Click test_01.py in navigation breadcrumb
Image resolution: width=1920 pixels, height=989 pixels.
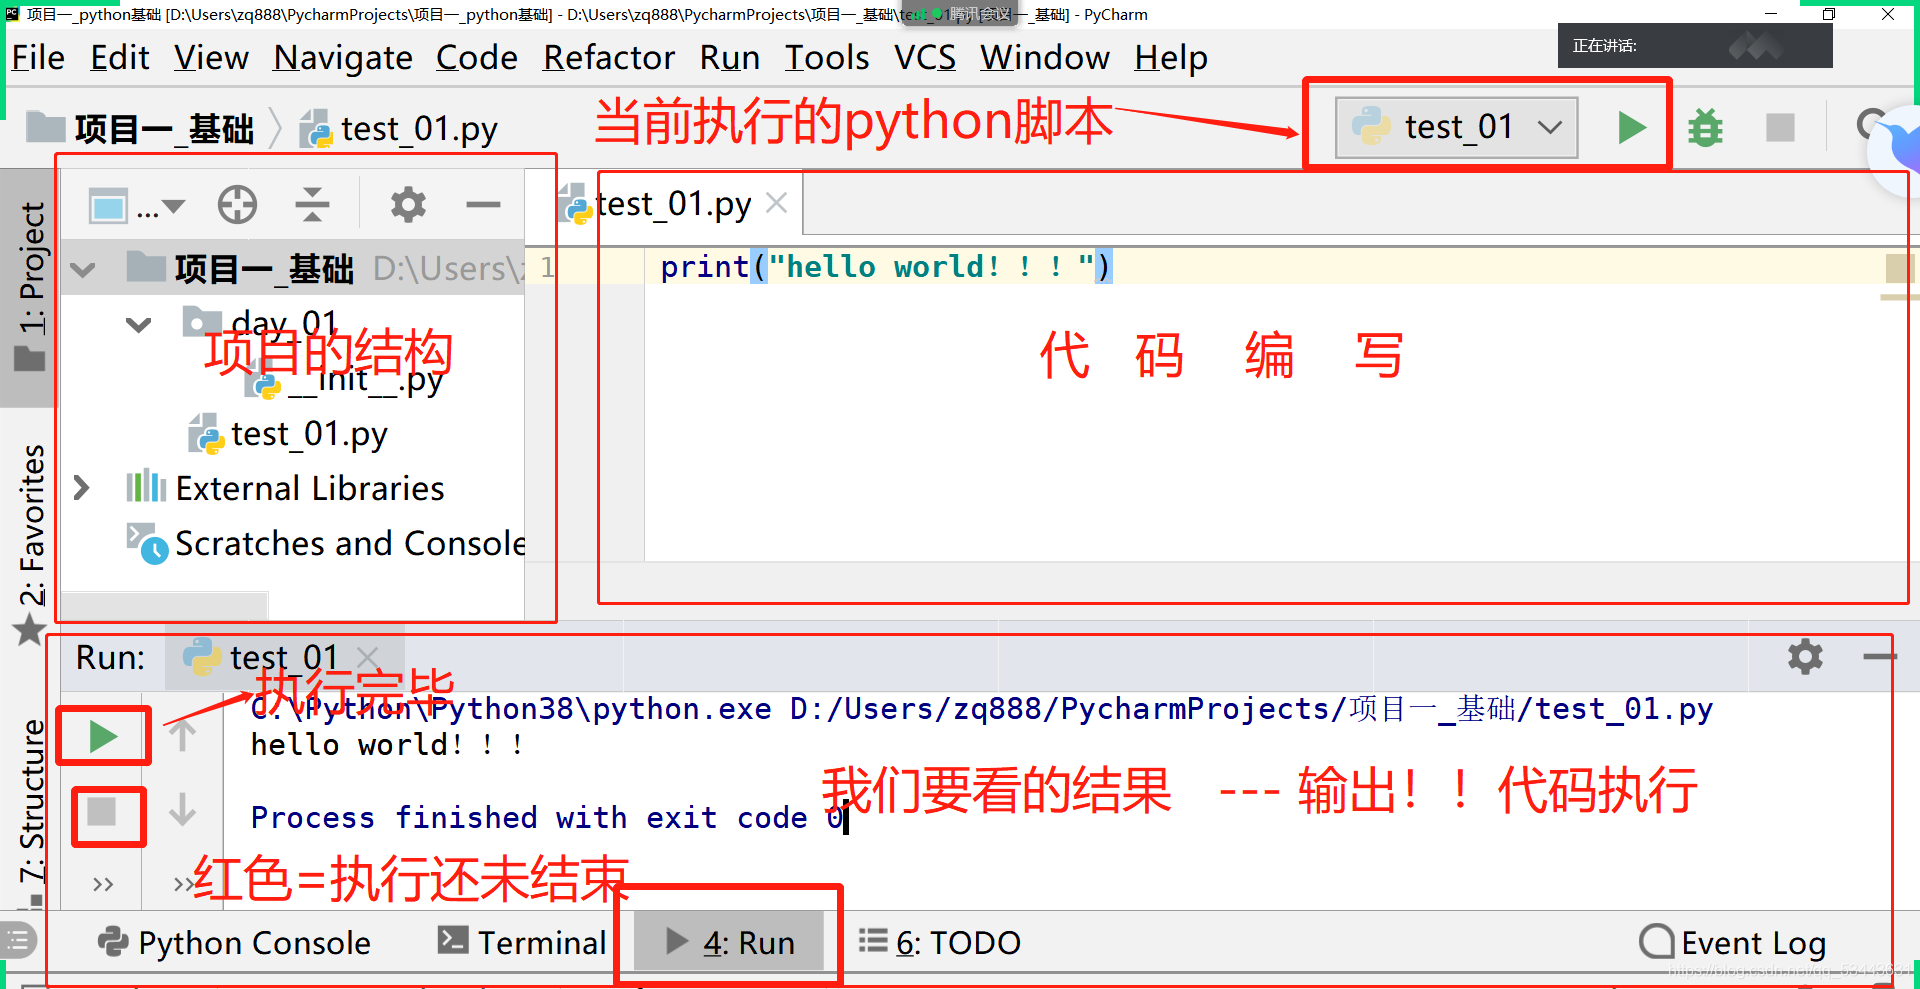pyautogui.click(x=399, y=129)
